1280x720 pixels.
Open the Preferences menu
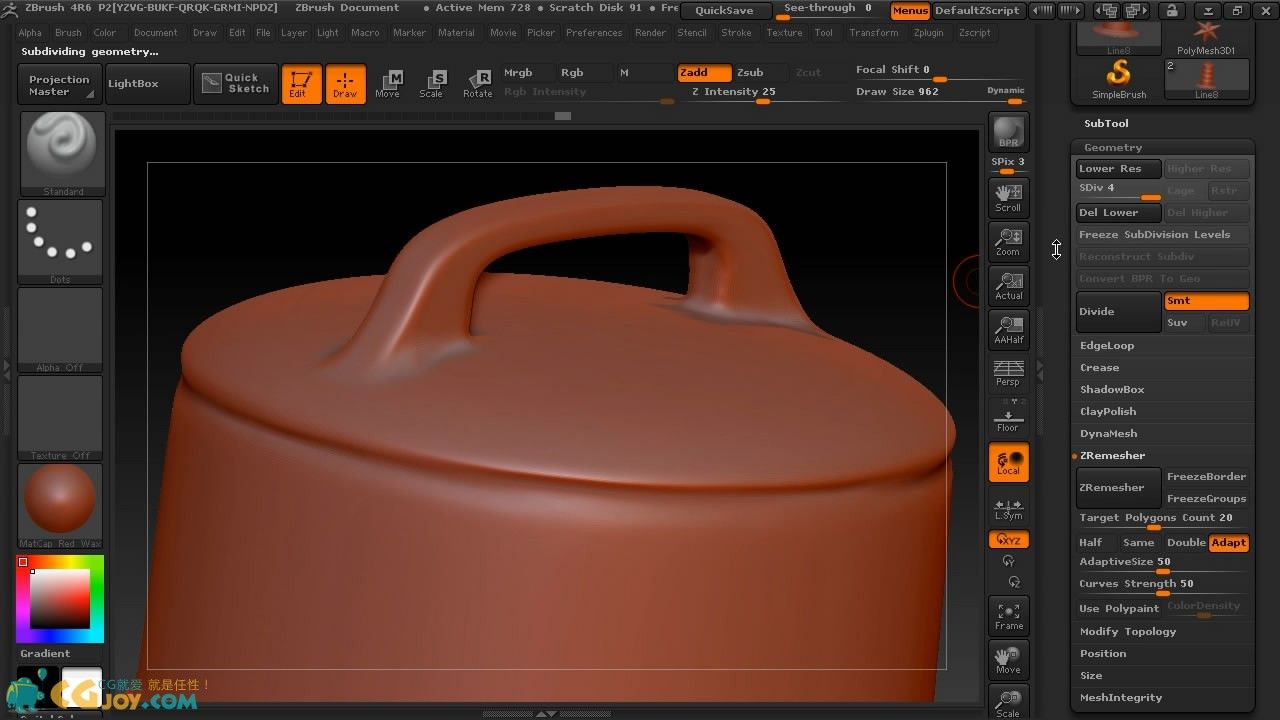[x=594, y=33]
